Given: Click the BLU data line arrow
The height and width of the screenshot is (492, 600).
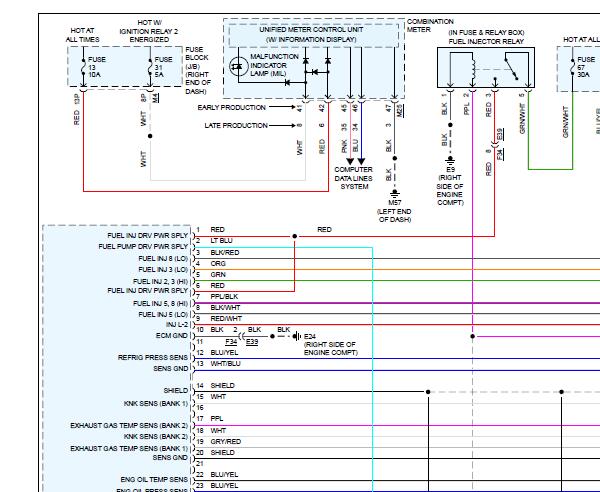Looking at the screenshot, I should (361, 161).
